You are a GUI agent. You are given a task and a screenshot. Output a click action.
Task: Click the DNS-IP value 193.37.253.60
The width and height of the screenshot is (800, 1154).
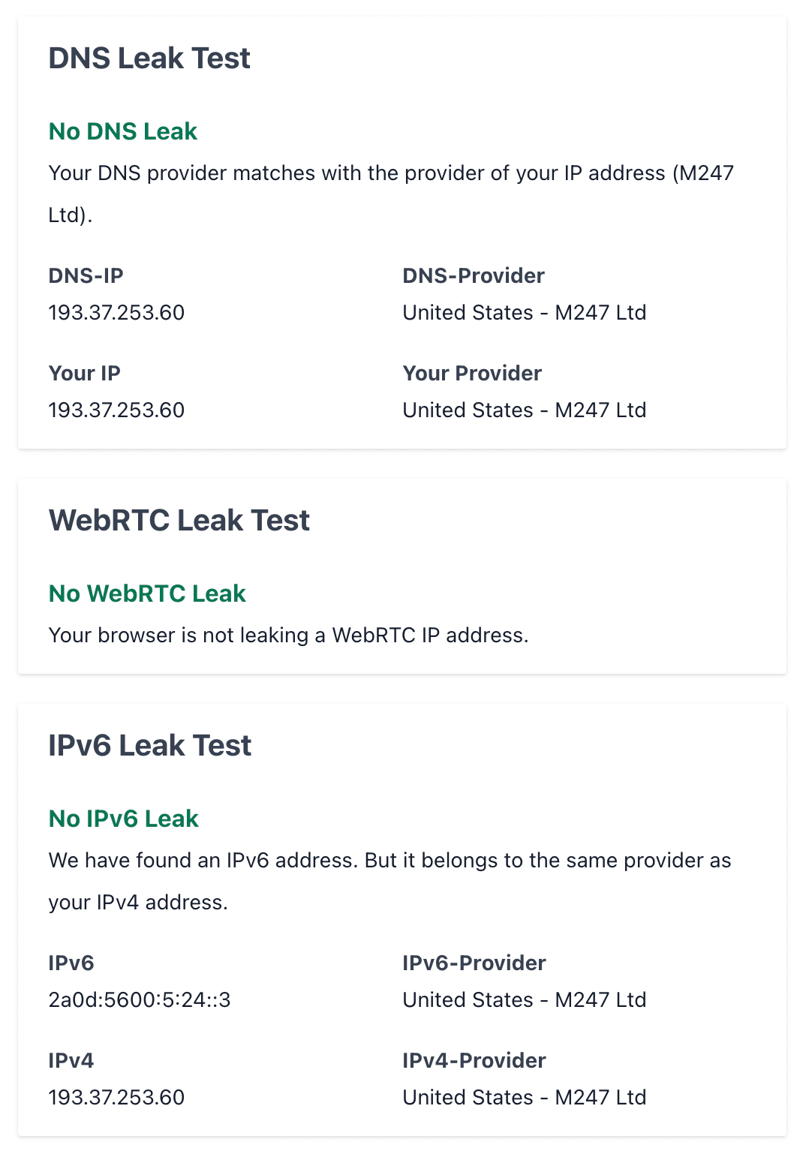(116, 312)
